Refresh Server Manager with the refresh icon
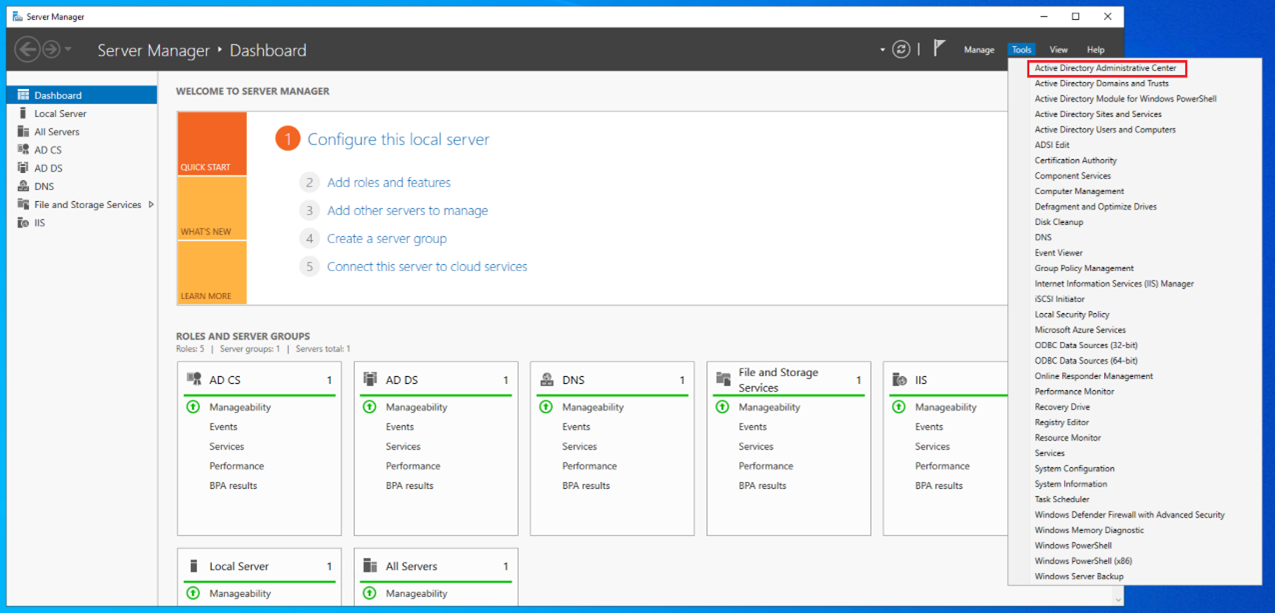This screenshot has height=613, width=1275. click(901, 48)
